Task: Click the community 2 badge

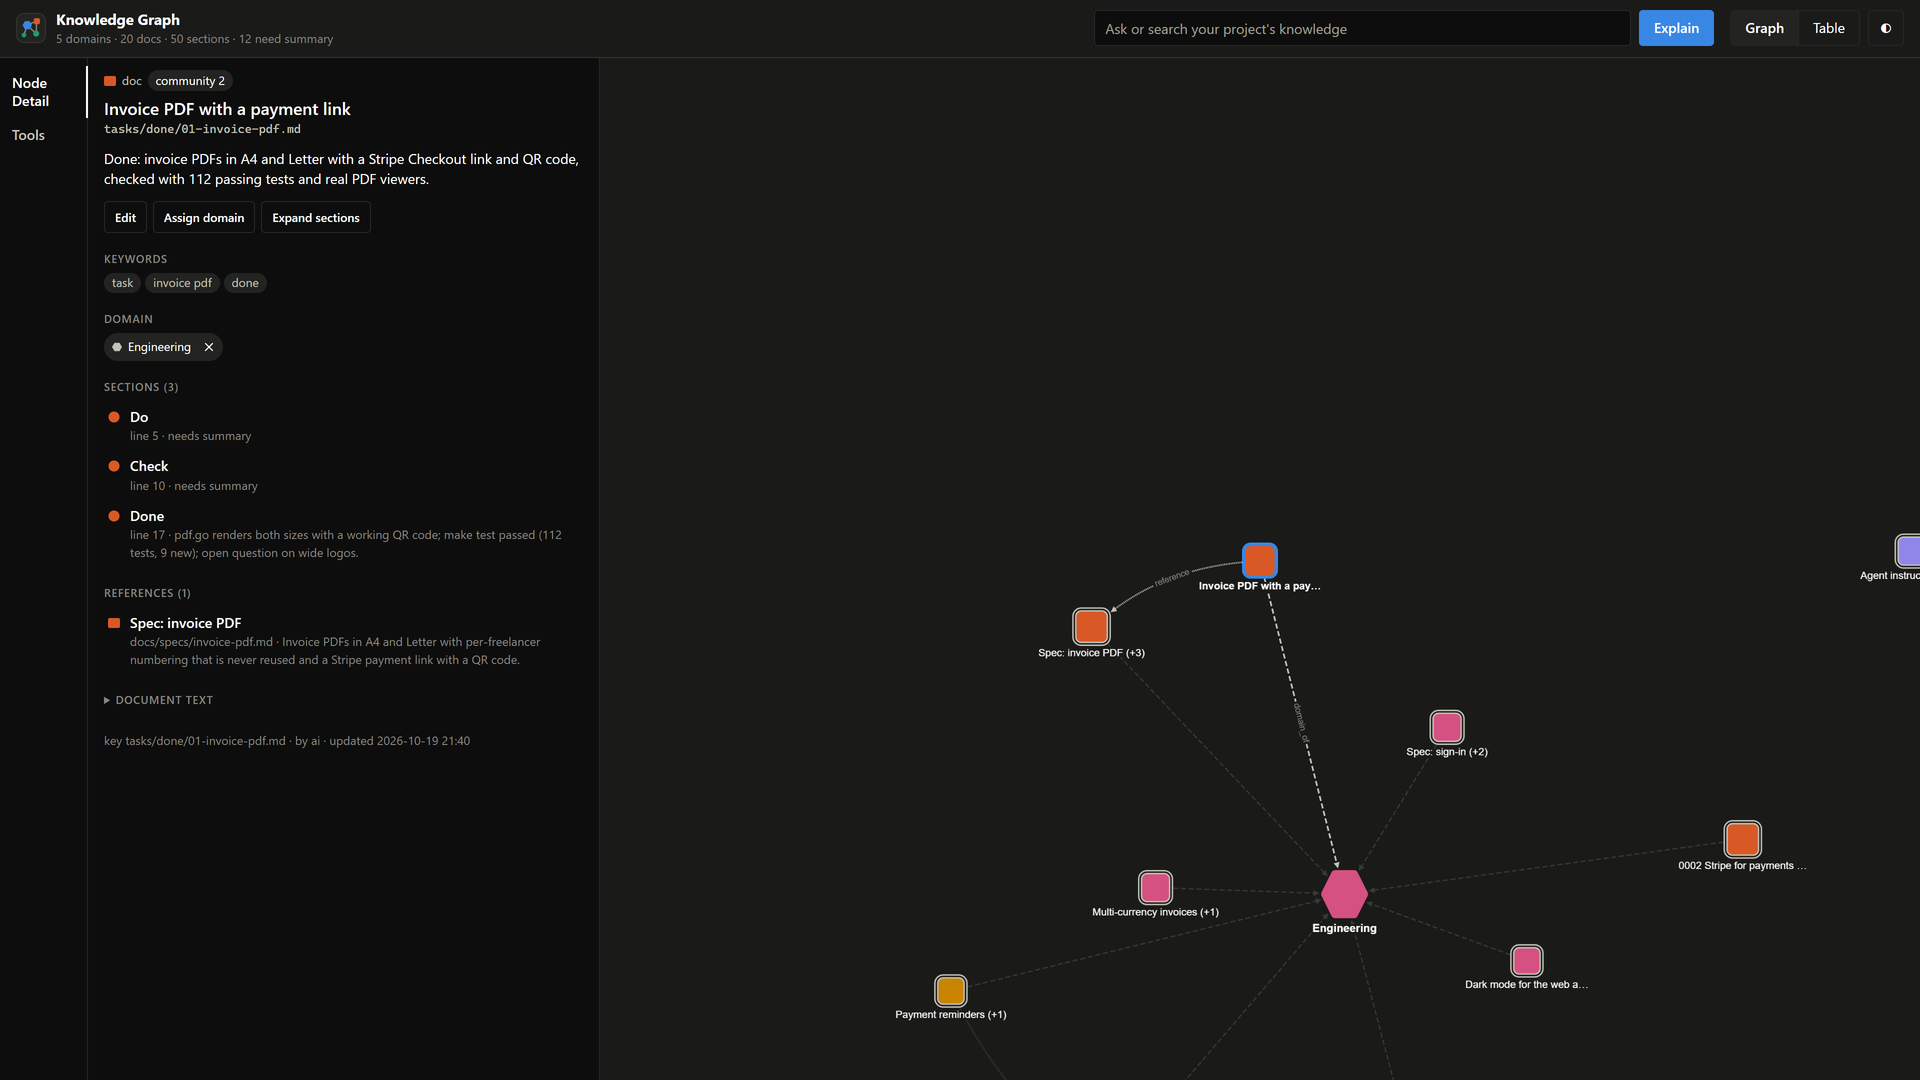Action: [x=190, y=81]
